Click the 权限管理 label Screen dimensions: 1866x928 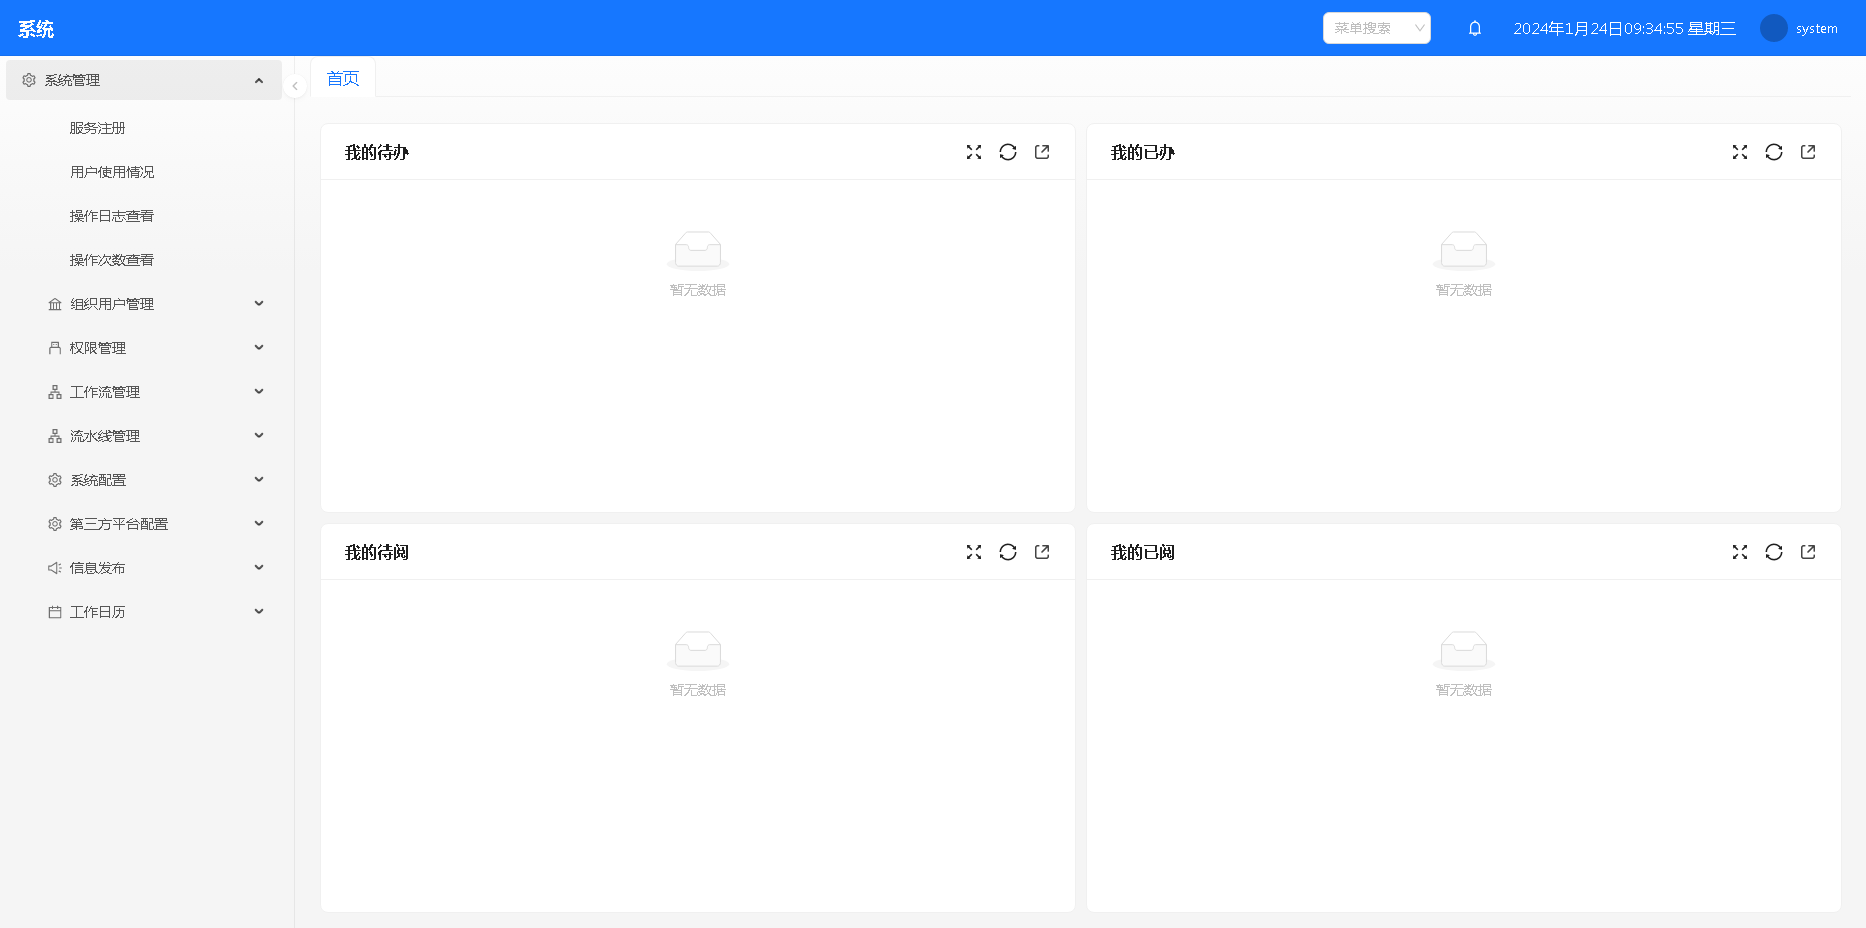(98, 348)
